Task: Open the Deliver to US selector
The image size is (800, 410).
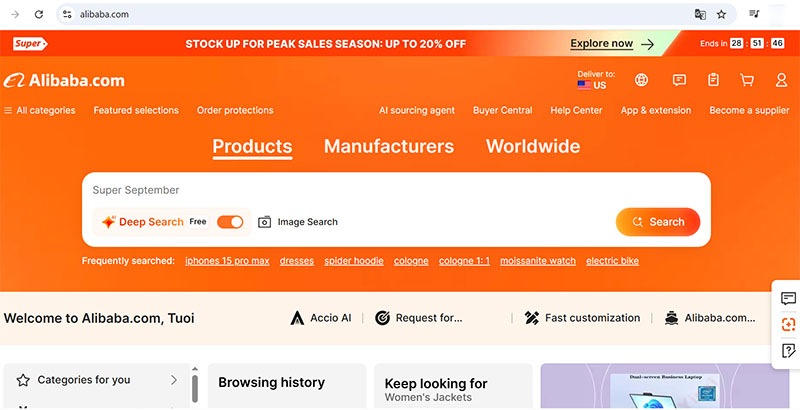Action: click(x=597, y=80)
